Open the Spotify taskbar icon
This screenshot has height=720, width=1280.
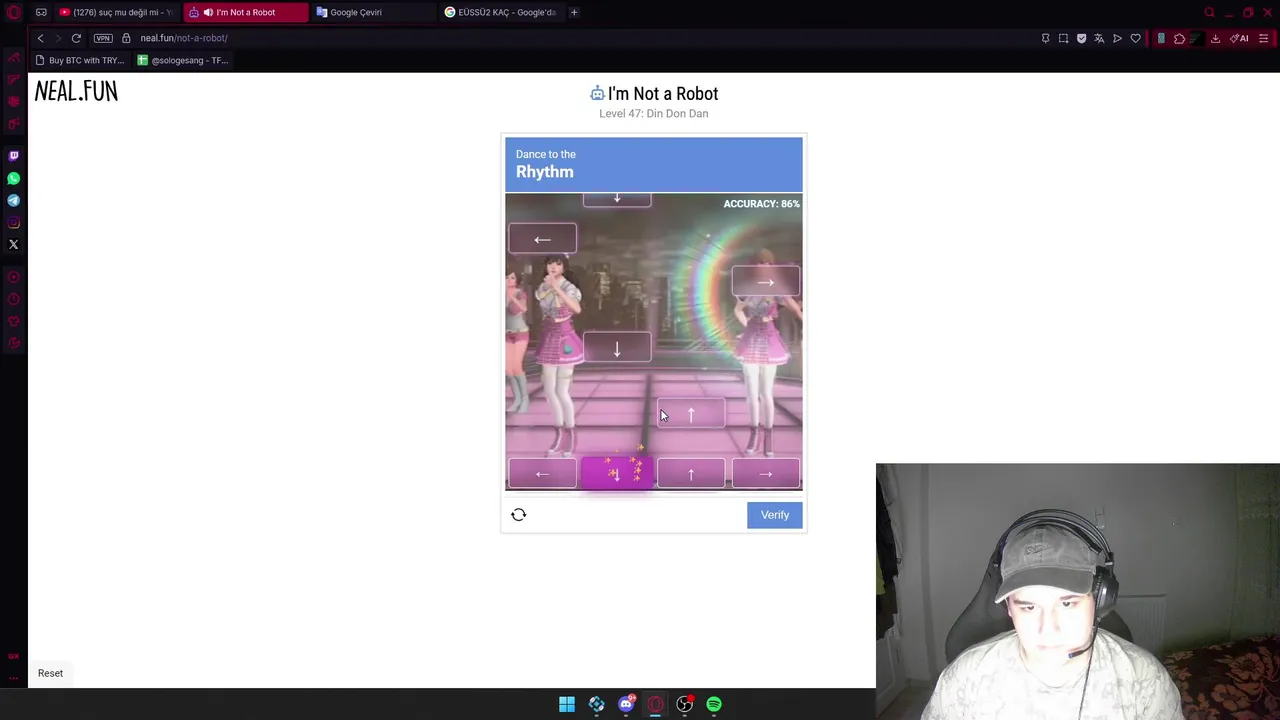[x=714, y=704]
